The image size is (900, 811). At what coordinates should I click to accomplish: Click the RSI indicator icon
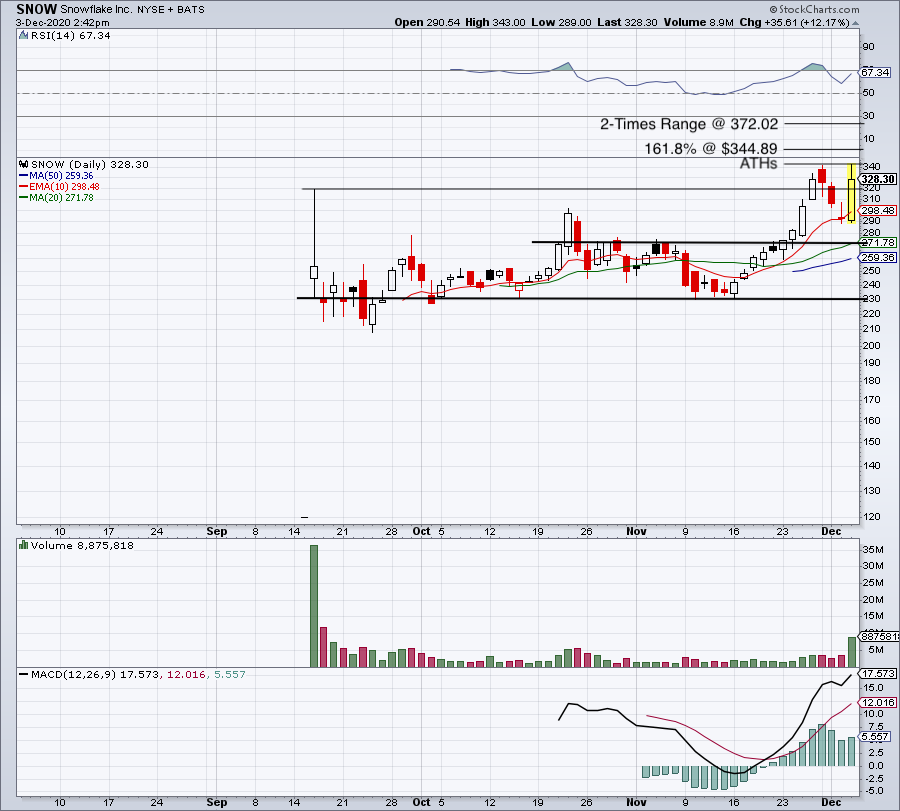[x=24, y=35]
